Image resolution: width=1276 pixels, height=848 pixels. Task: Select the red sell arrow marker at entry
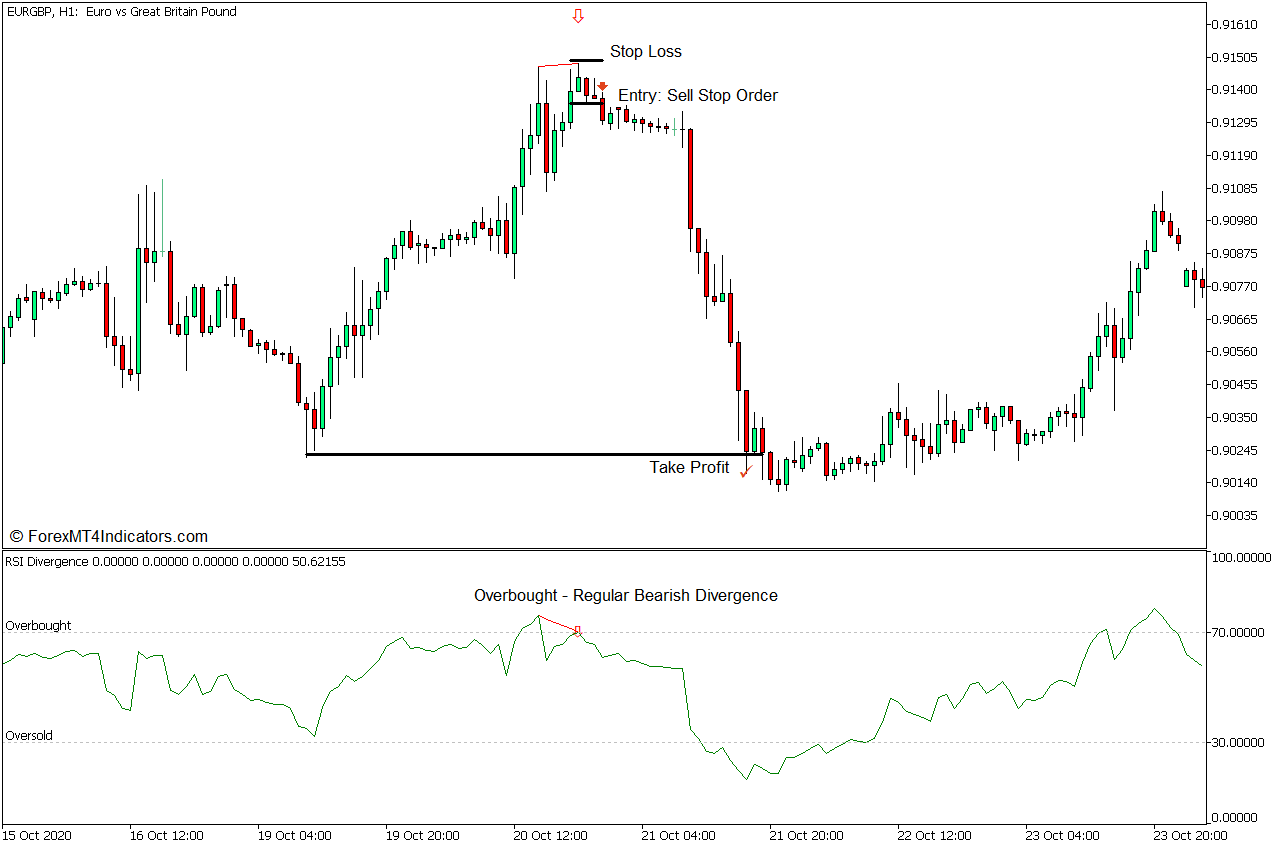coord(603,86)
